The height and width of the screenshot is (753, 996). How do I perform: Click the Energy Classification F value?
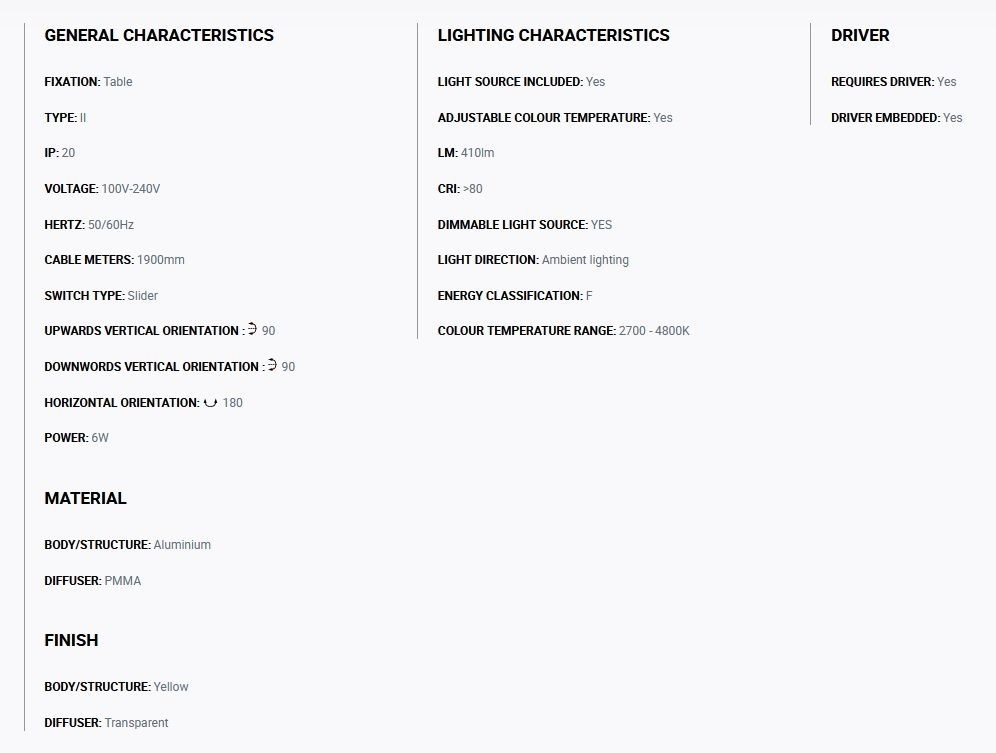[589, 295]
